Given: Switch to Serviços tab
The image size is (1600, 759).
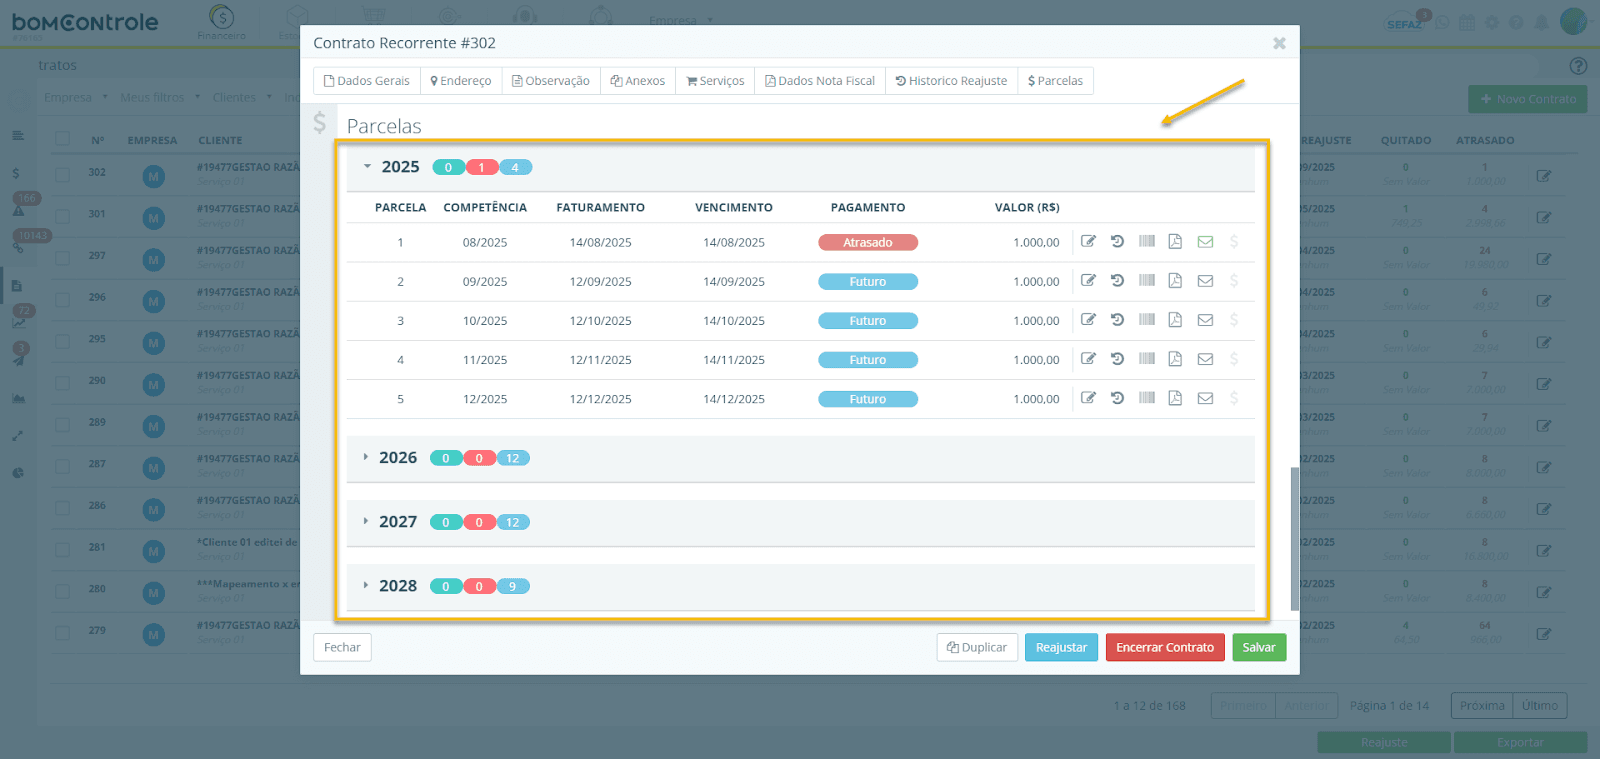Looking at the screenshot, I should [715, 81].
